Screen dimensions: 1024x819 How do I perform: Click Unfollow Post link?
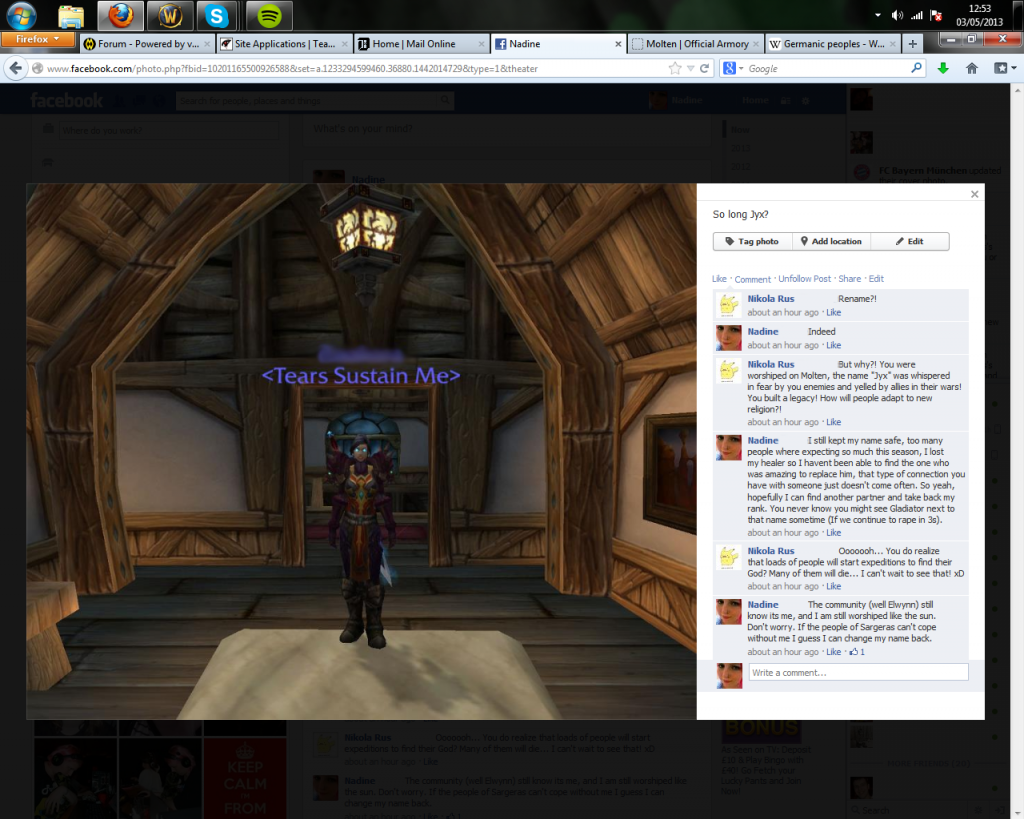pyautogui.click(x=805, y=279)
